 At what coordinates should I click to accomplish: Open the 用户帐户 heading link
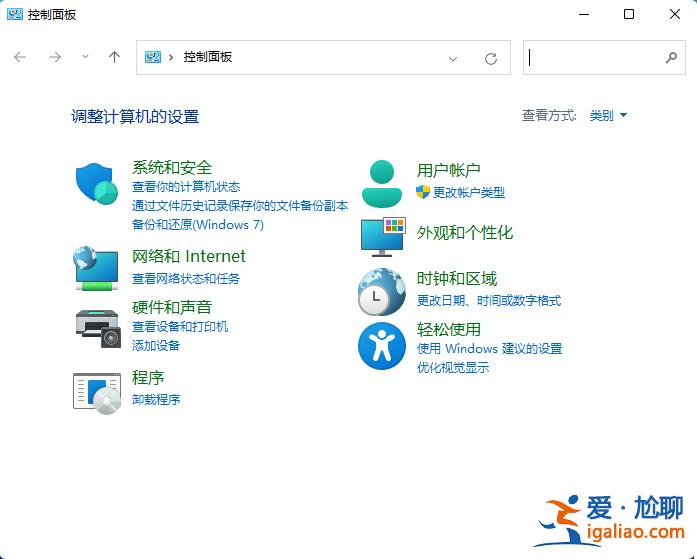[449, 170]
